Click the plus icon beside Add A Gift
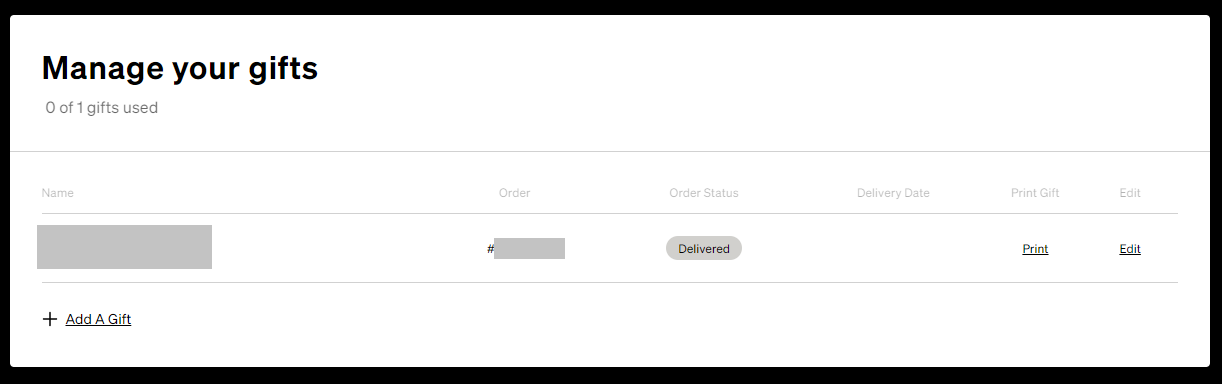 (50, 320)
